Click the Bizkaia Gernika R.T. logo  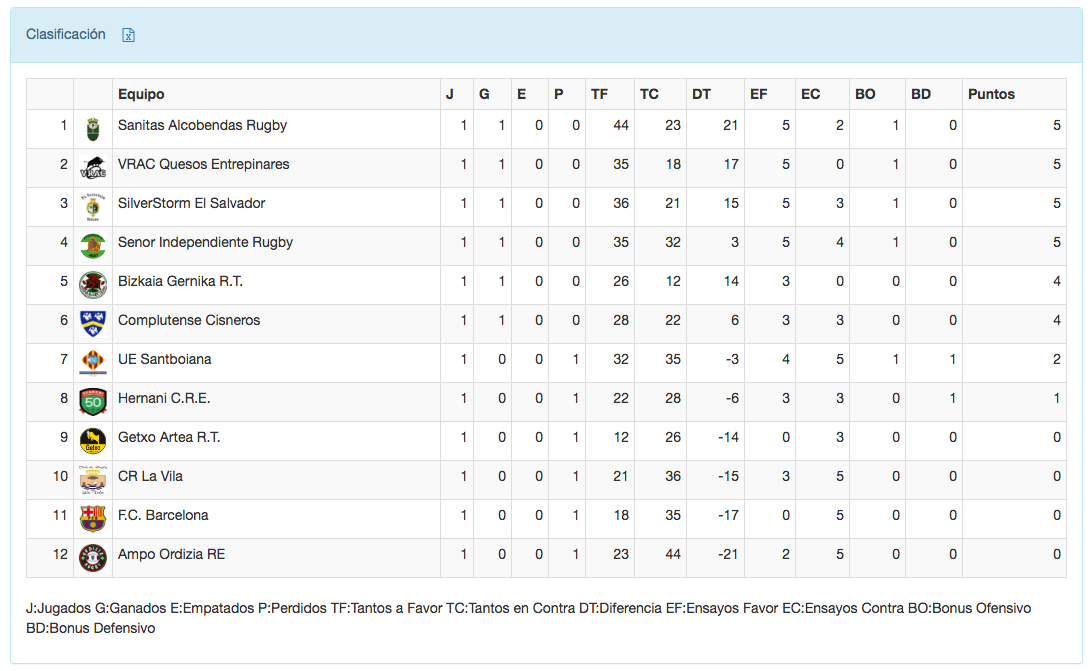pos(93,283)
